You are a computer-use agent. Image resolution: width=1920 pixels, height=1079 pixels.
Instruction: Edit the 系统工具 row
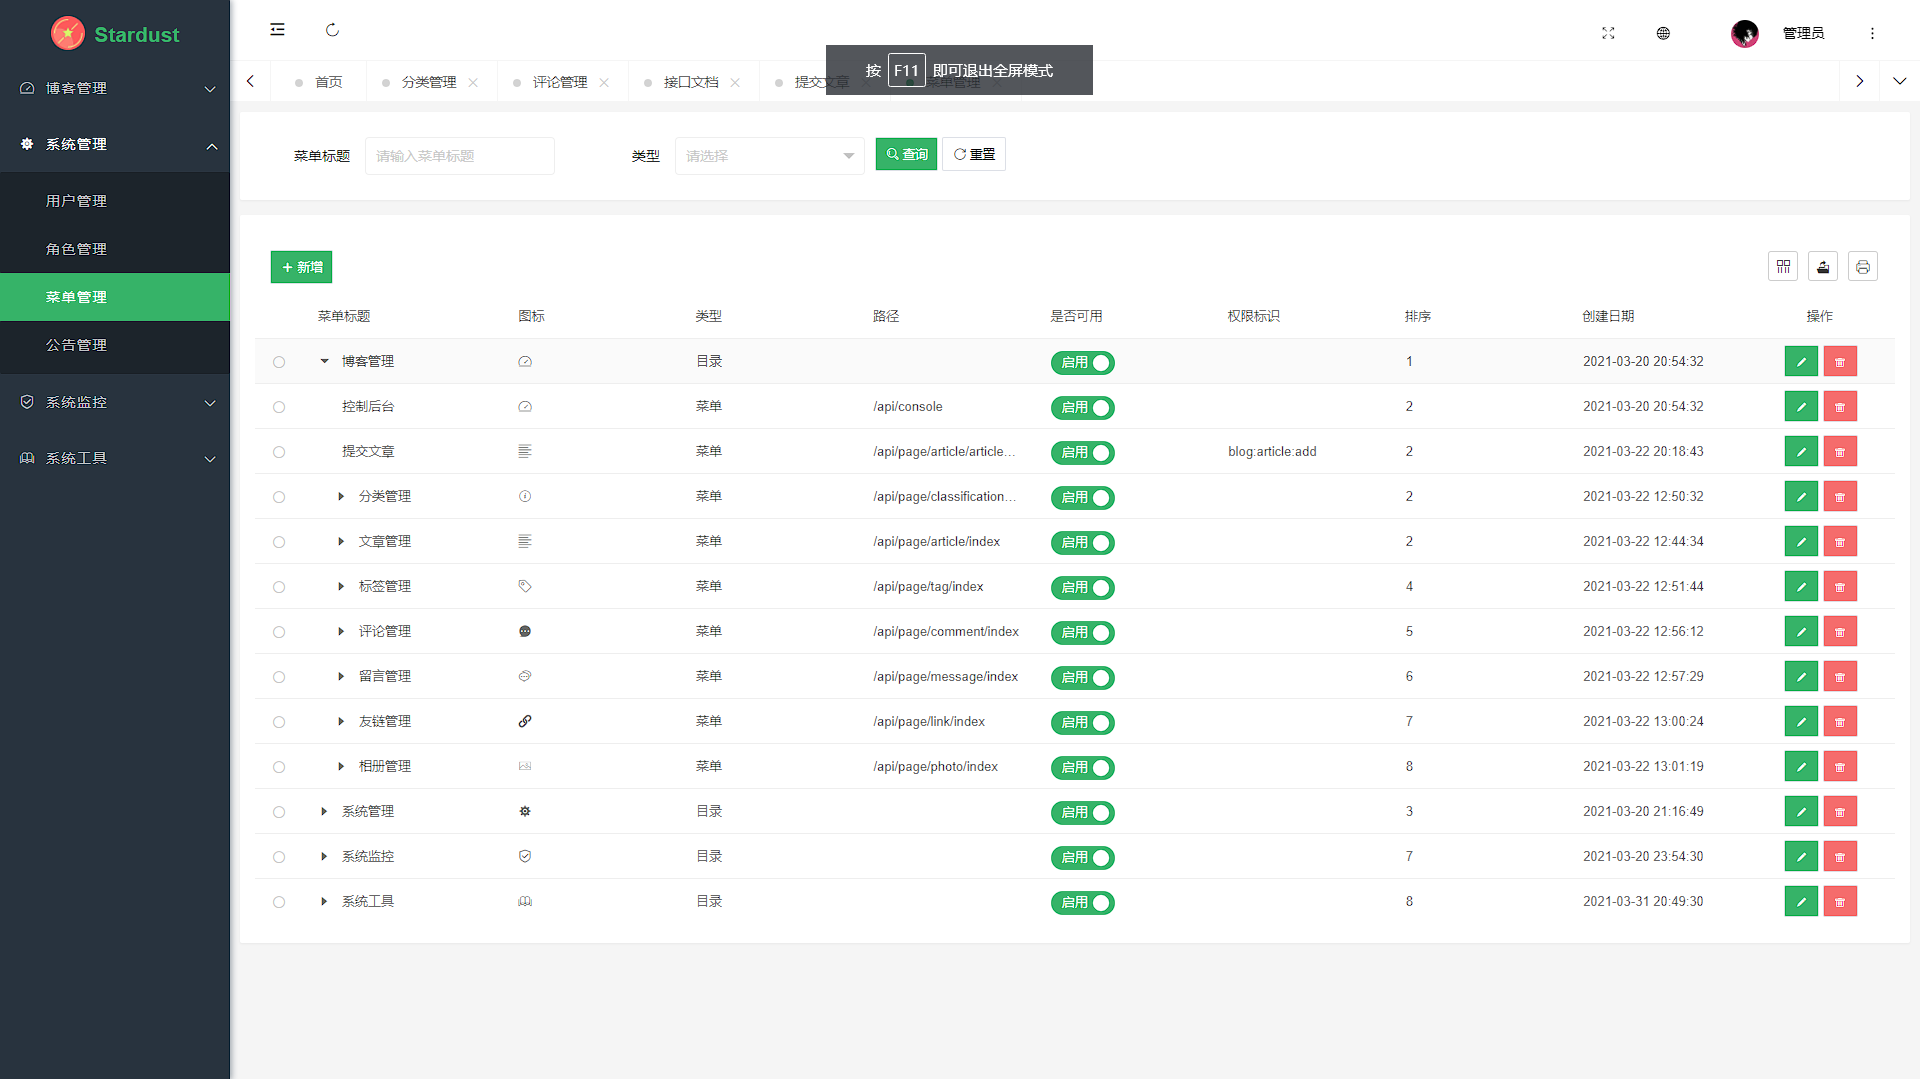[1801, 901]
